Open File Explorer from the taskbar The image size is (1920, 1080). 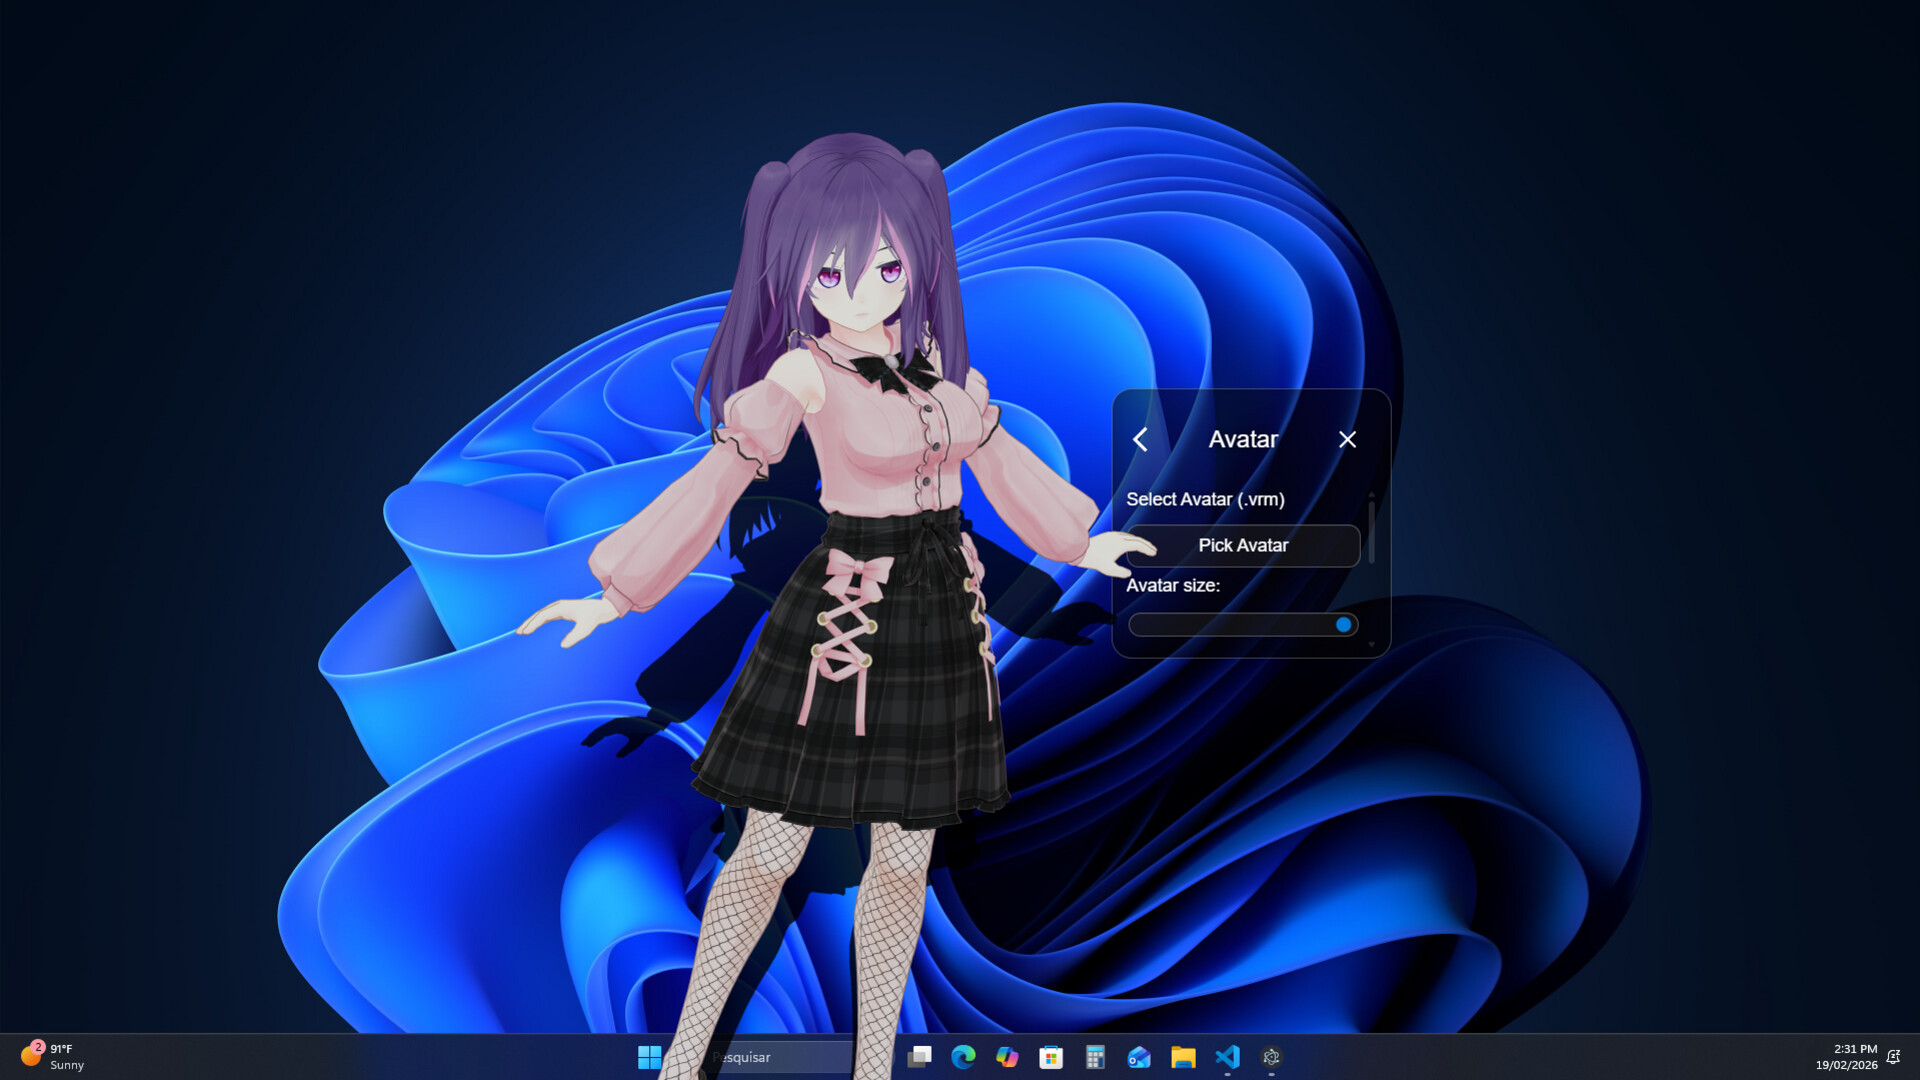coord(1183,1057)
